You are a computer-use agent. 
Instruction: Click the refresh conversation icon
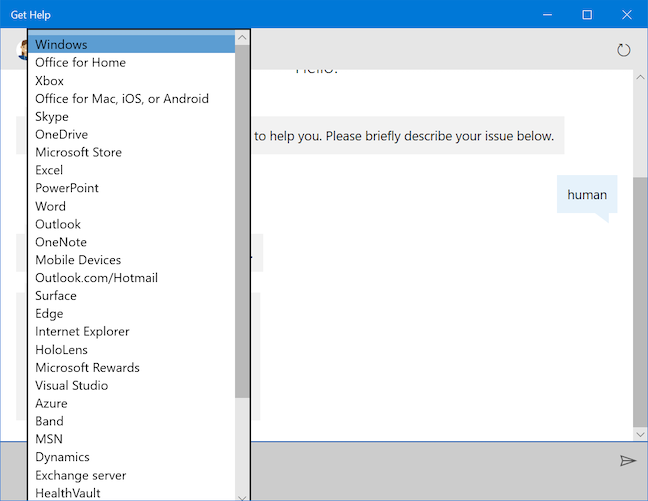pyautogui.click(x=624, y=50)
